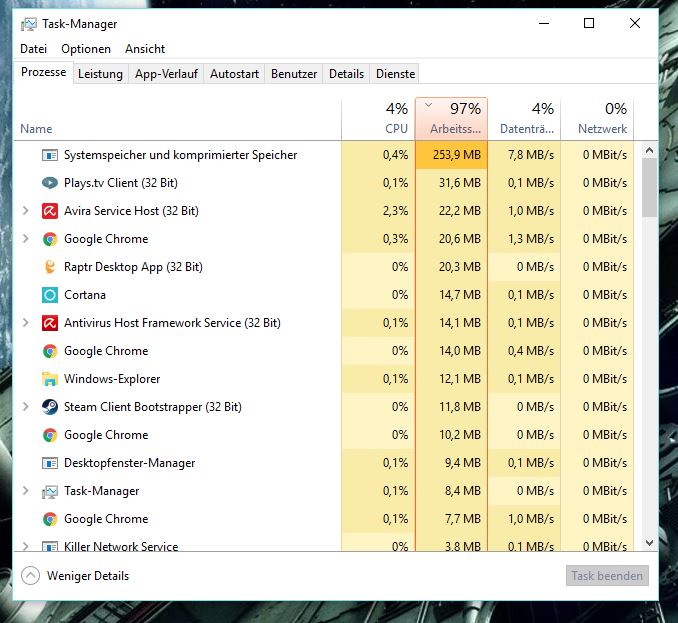Sort by the CPU column header

coord(378,119)
